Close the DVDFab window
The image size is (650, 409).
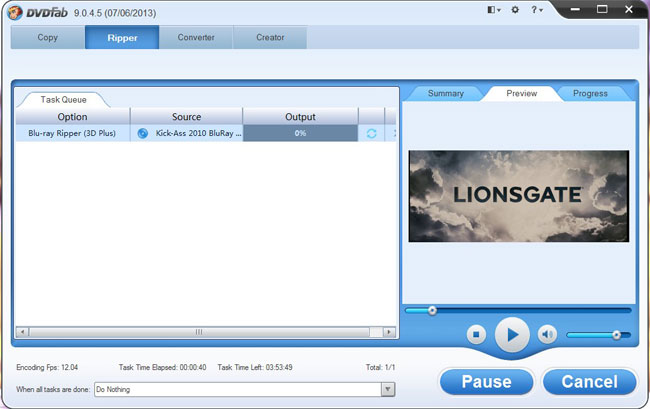click(629, 9)
